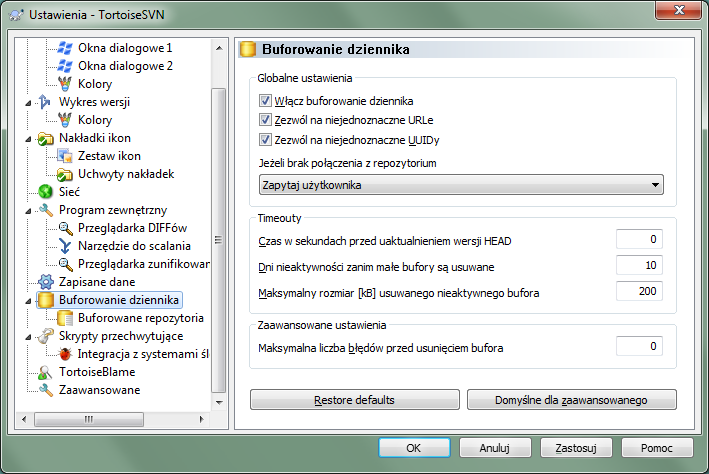Click the Okna dialogowe 2 icon
Viewport: 709px width, 474px height.
(65, 66)
